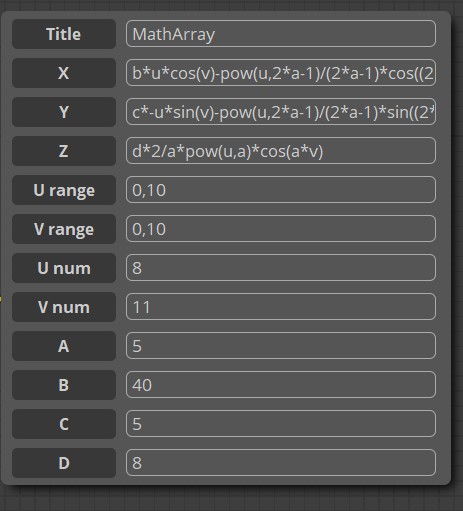The width and height of the screenshot is (463, 511).
Task: Click the V num label
Action: [x=64, y=307]
